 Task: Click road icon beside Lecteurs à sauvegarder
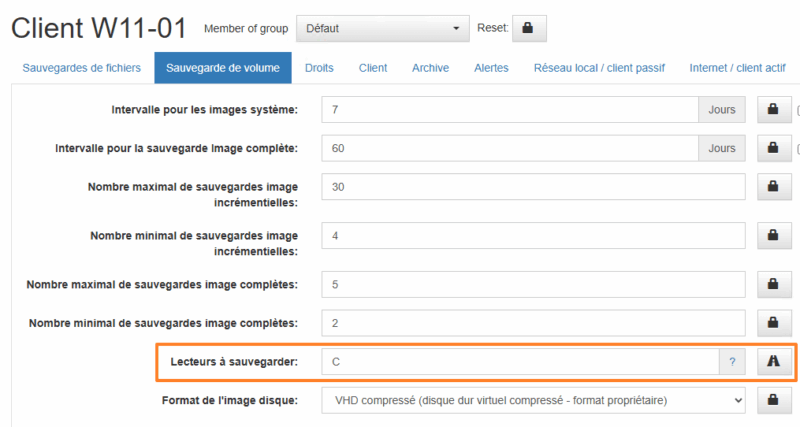point(772,362)
